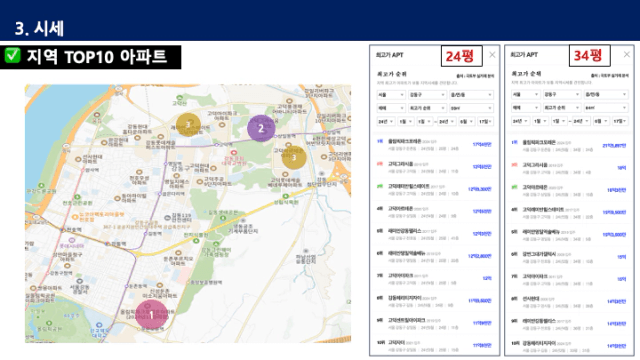Expand the 59㎡ area dropdown in 24평 panel
640x360 pixels.
(x=471, y=108)
